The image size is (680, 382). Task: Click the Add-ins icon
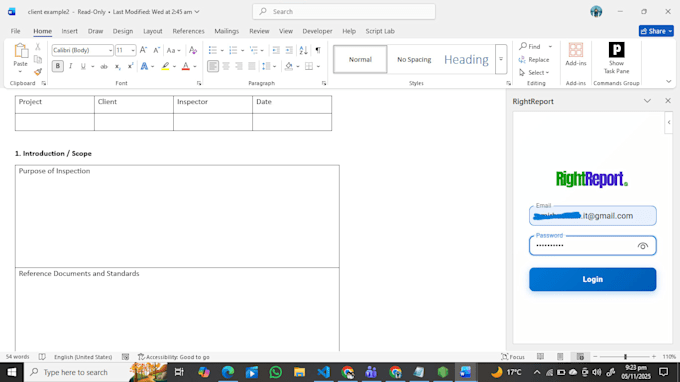point(575,55)
